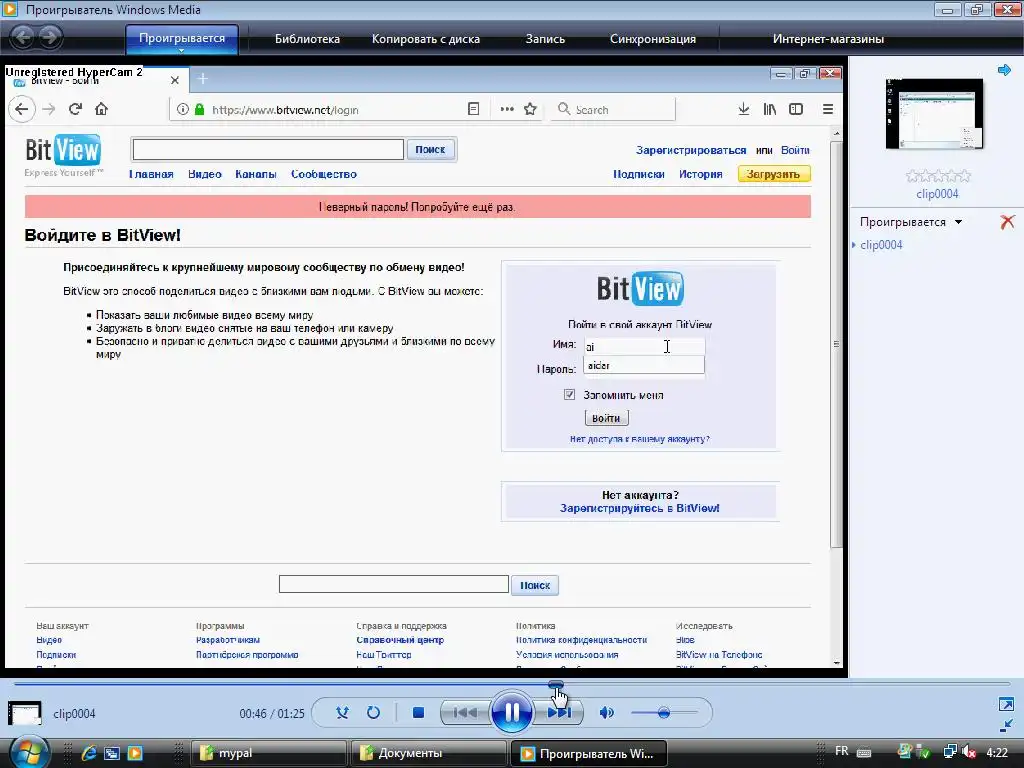Screen dimensions: 1024x768
Task: Open the Синхронизация tab
Action: pos(652,39)
